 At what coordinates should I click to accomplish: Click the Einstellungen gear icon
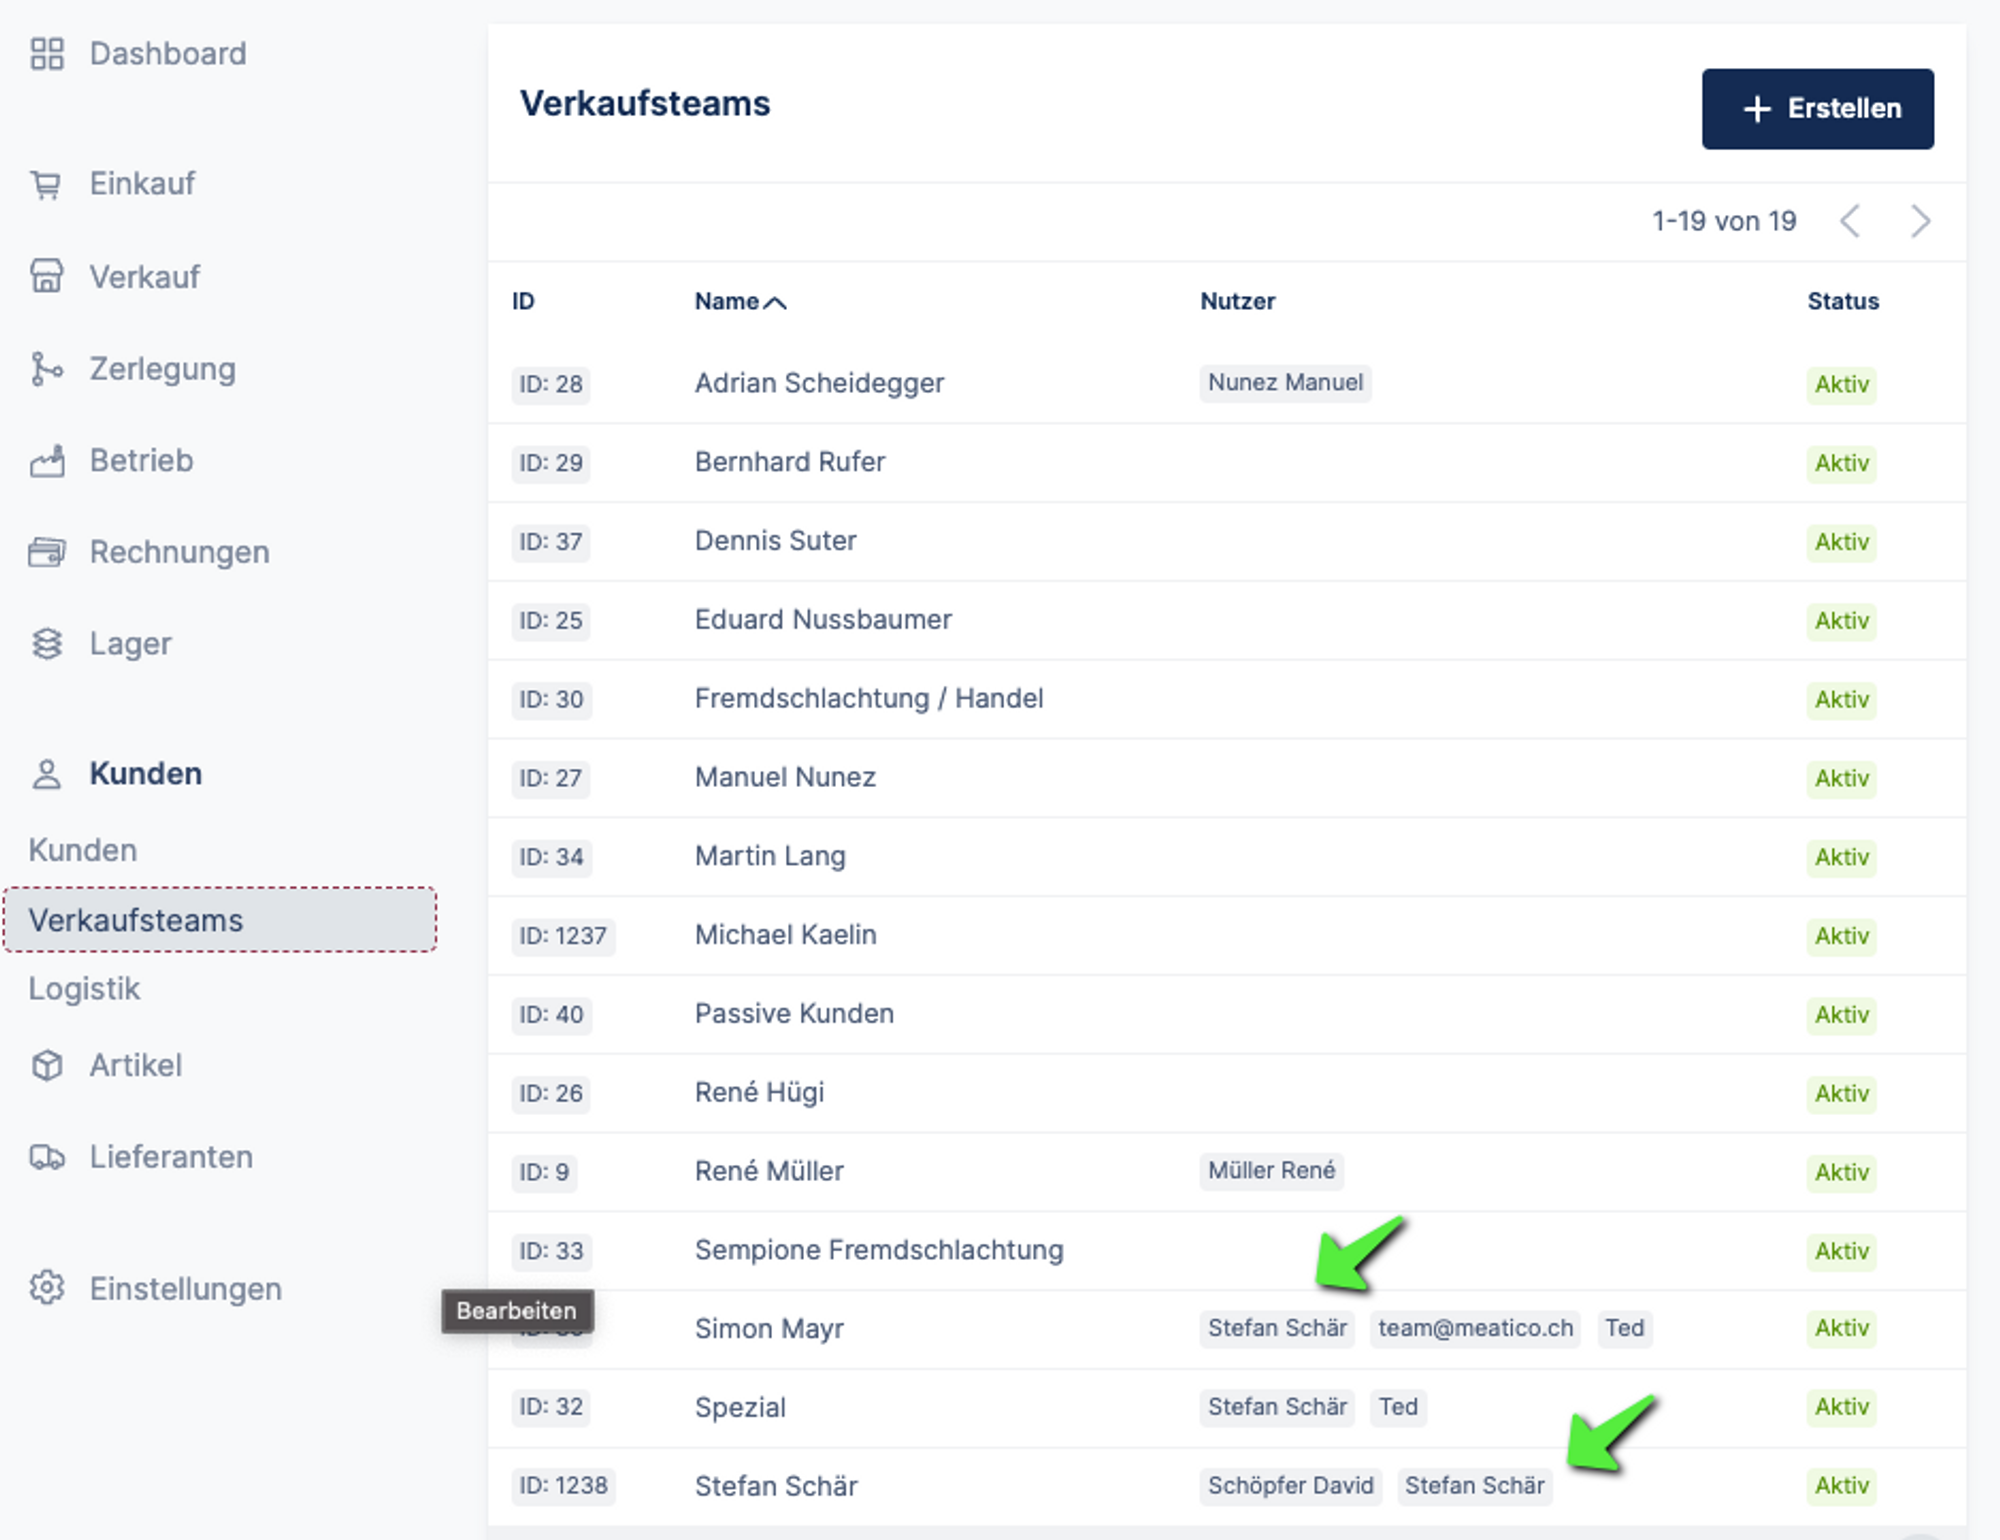(47, 1288)
